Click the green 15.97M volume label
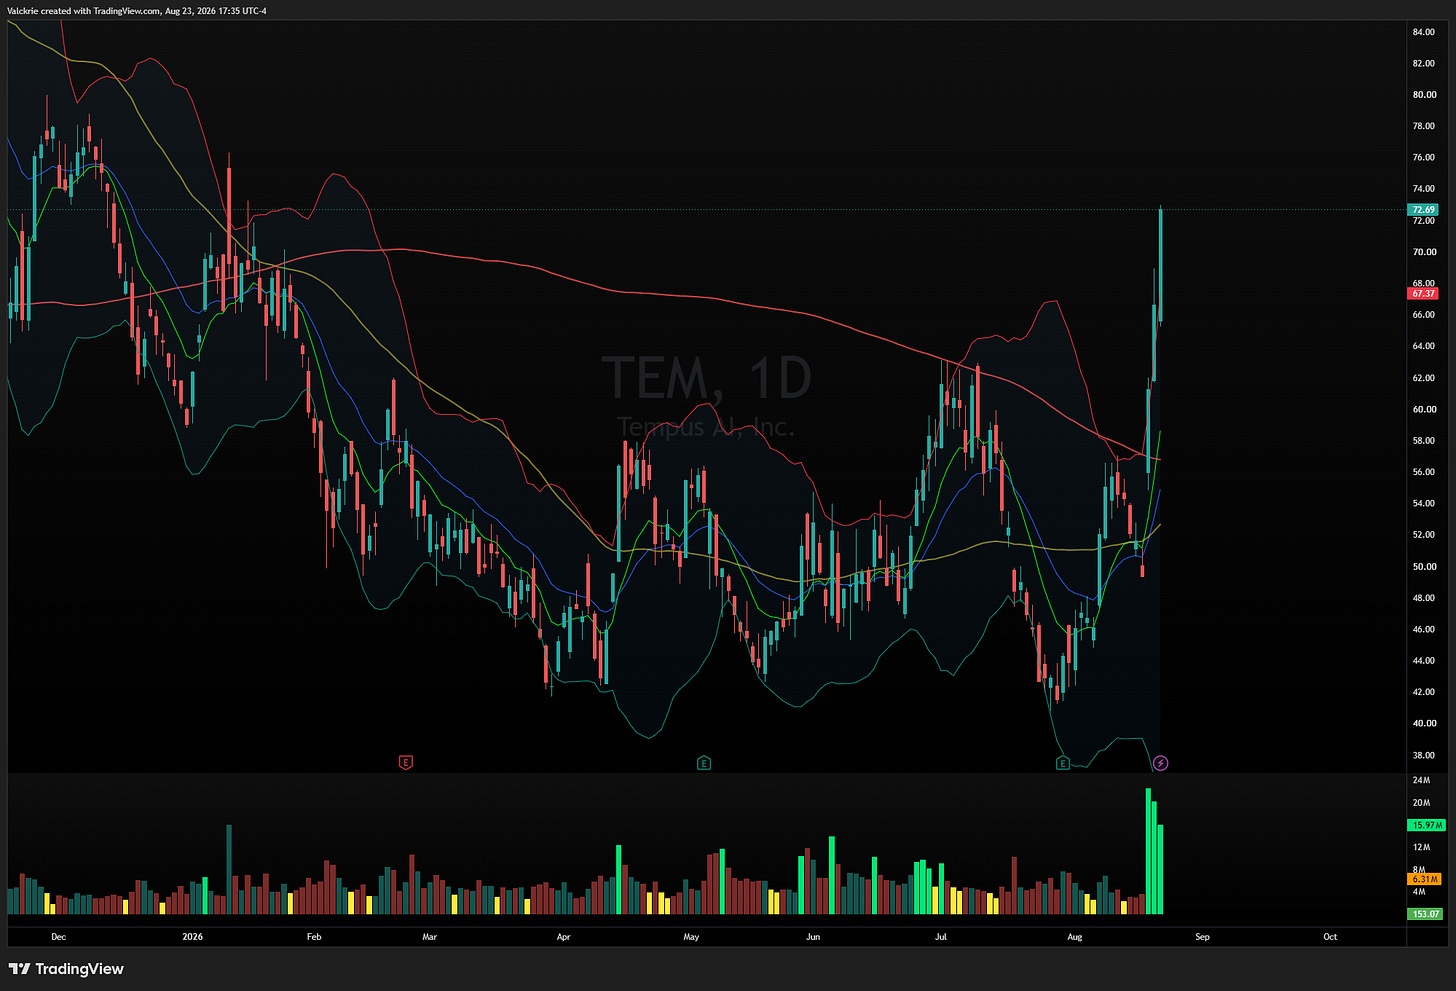Viewport: 1456px width, 991px height. pyautogui.click(x=1424, y=825)
